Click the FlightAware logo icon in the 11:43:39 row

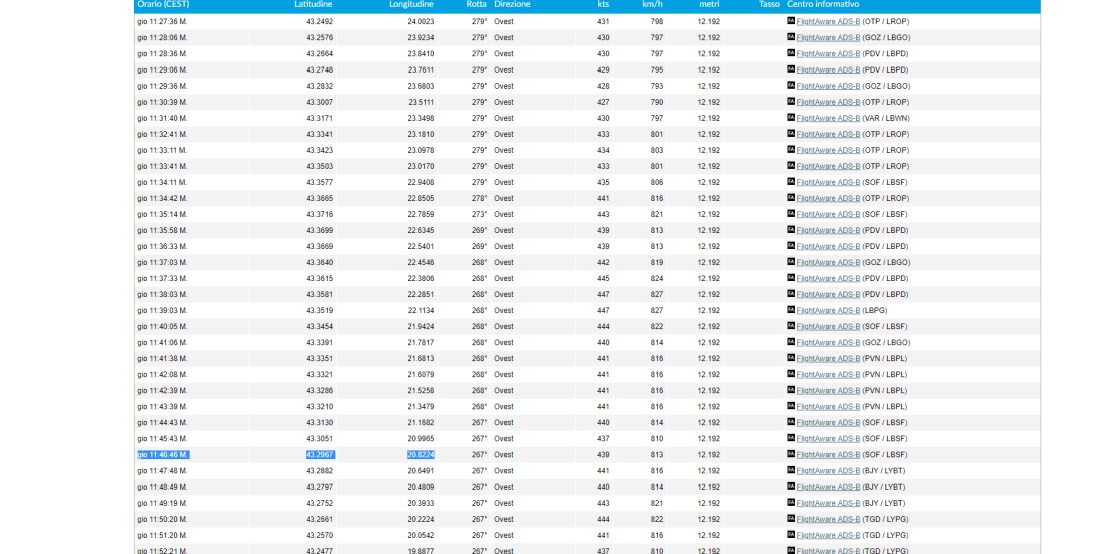click(791, 407)
